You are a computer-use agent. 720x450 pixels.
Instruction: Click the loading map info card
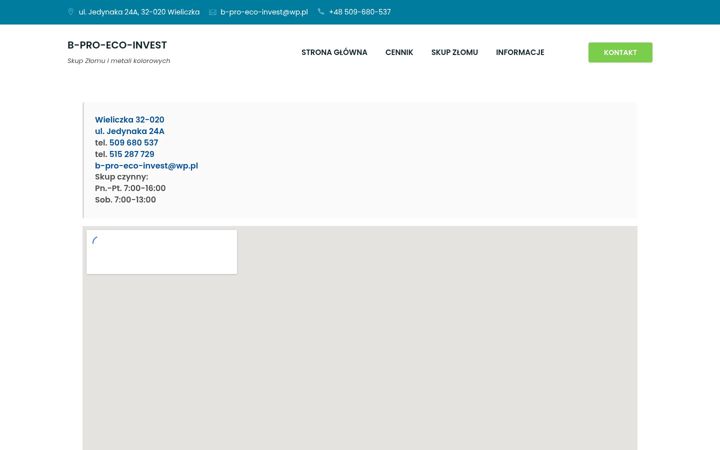[162, 252]
